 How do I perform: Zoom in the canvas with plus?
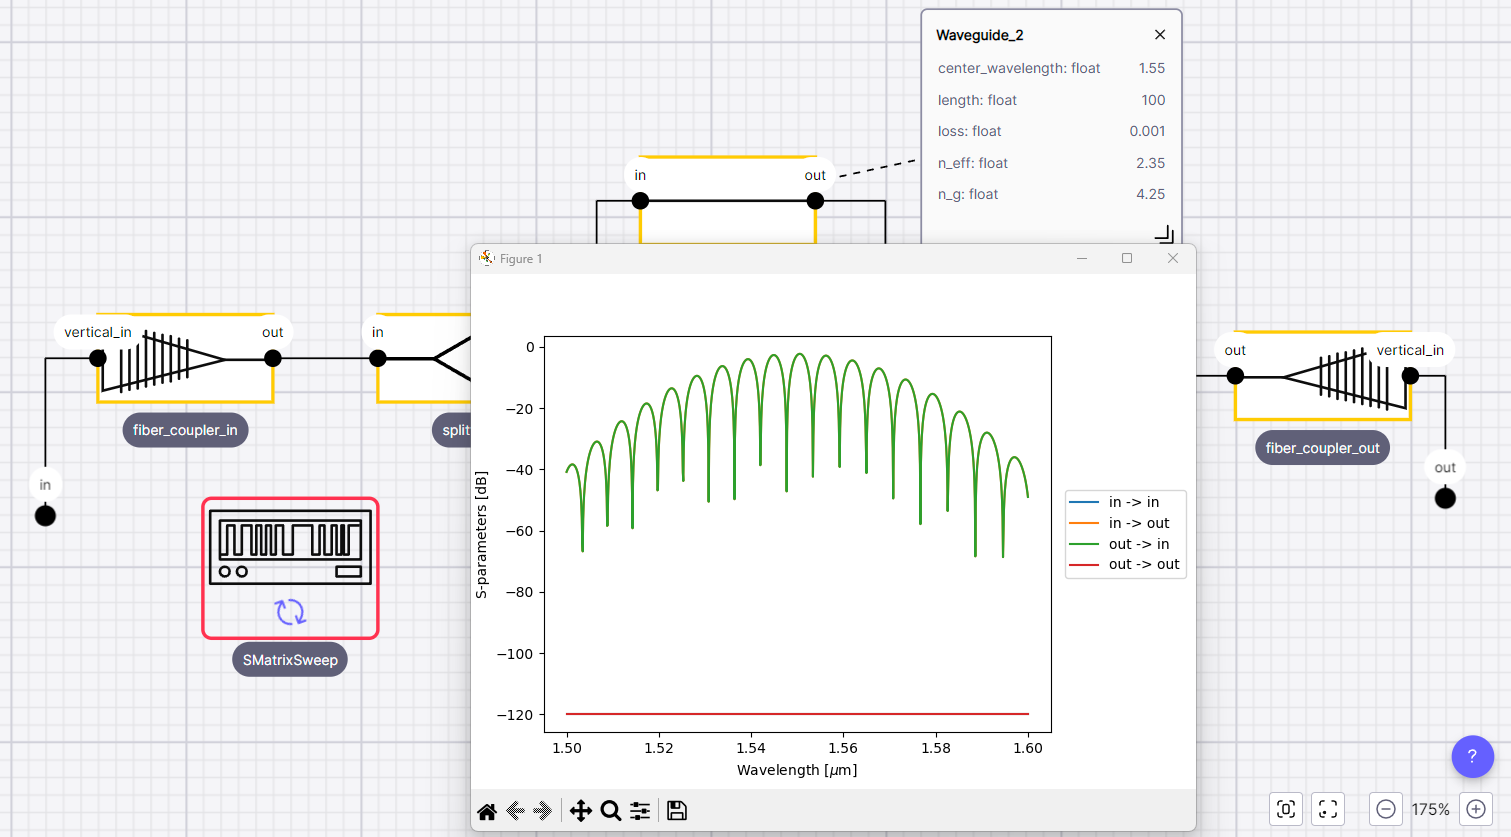(x=1476, y=809)
